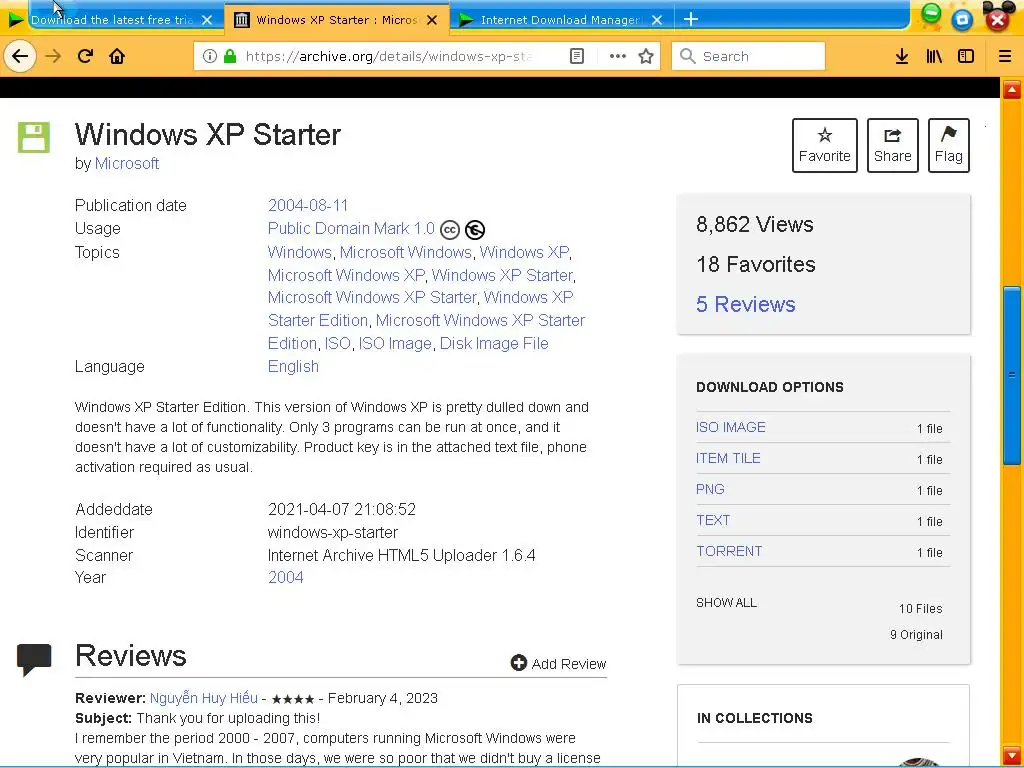Click the vertical scrollbar thumb
The image size is (1024, 768).
pos(1012,376)
